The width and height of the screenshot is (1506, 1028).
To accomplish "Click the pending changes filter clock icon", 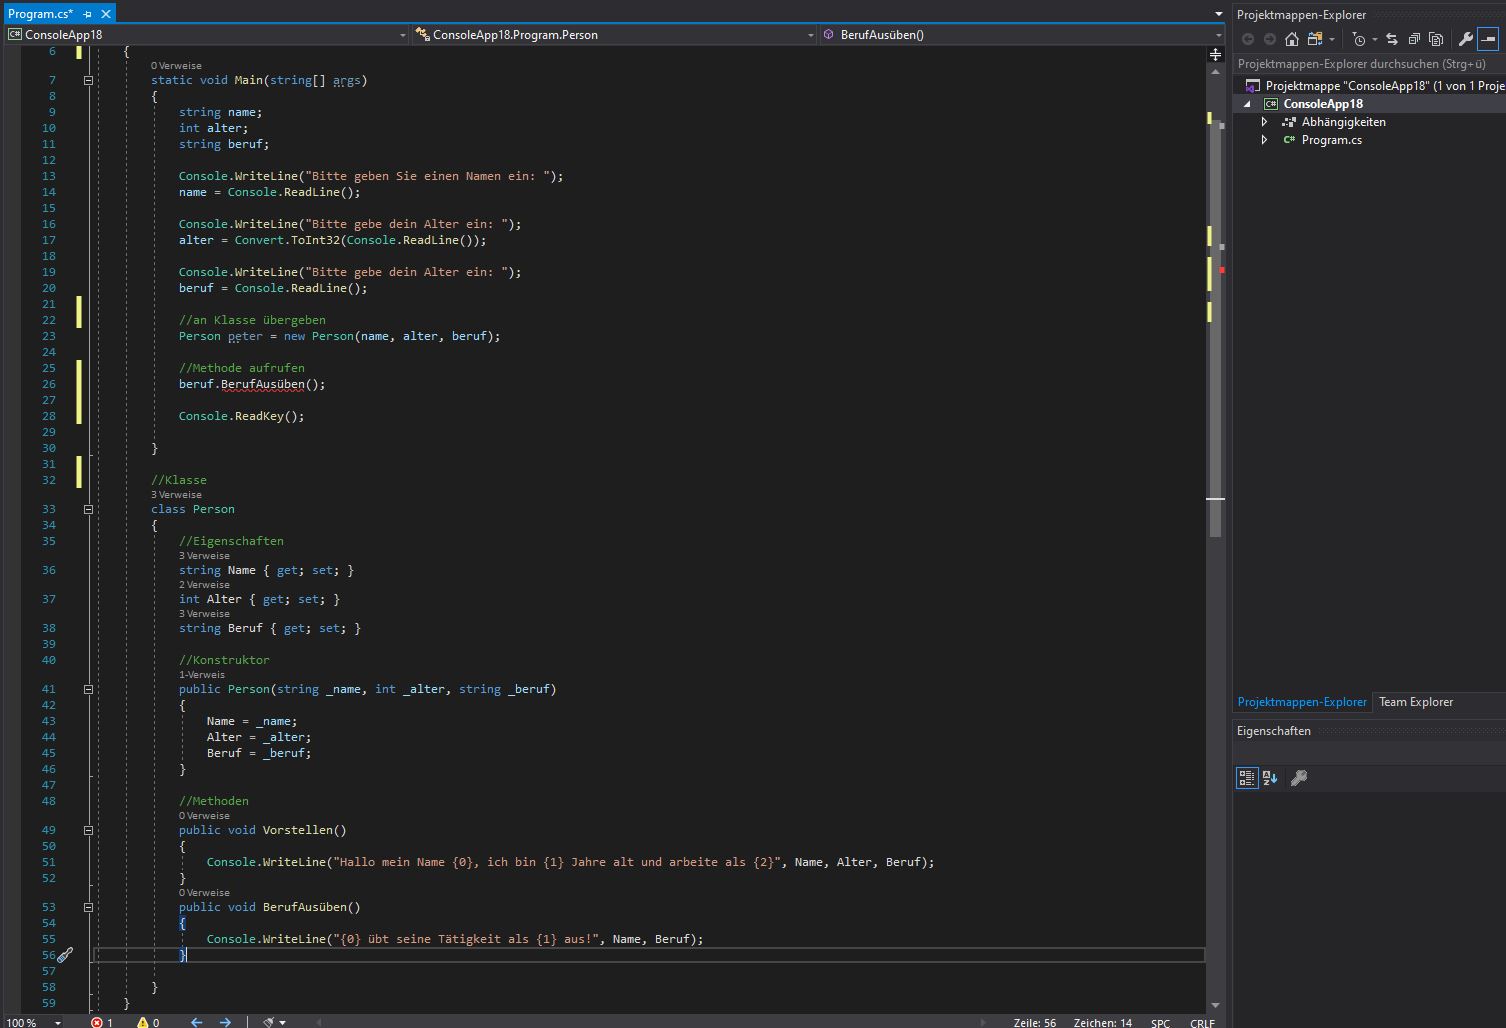I will coord(1358,39).
